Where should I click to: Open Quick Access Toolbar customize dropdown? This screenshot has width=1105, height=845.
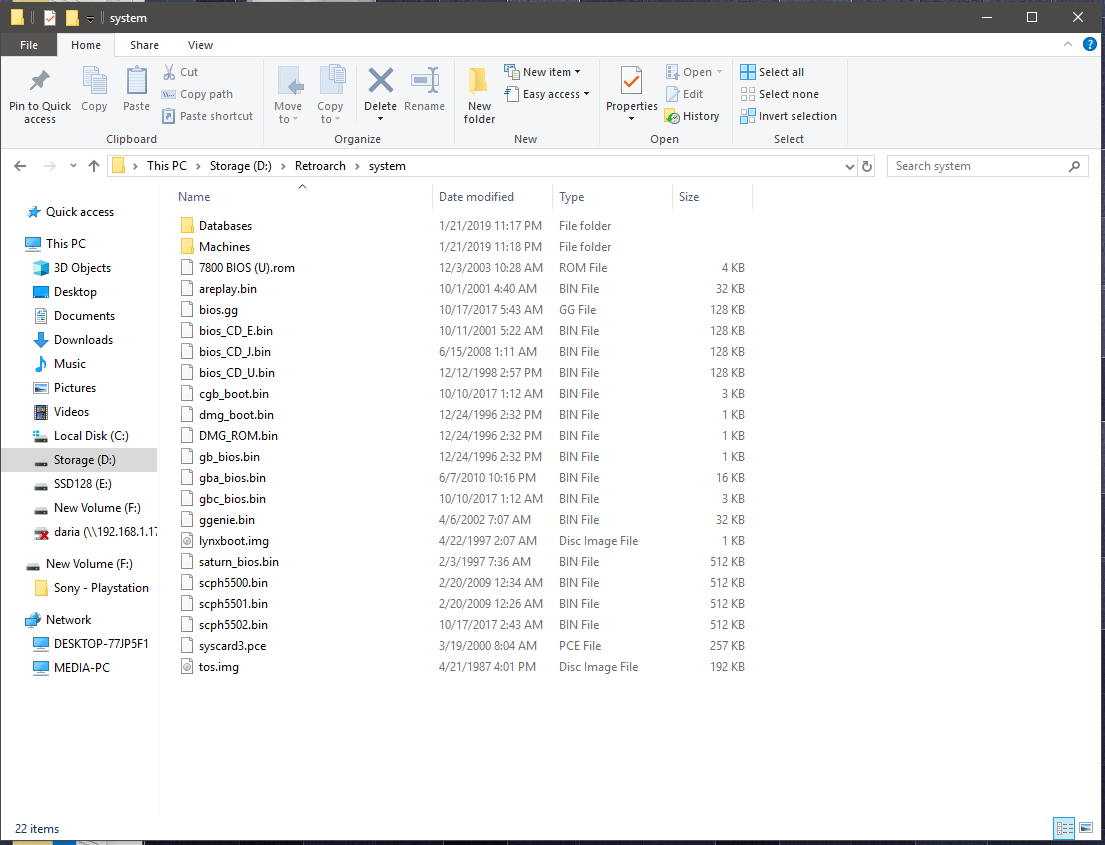90,18
